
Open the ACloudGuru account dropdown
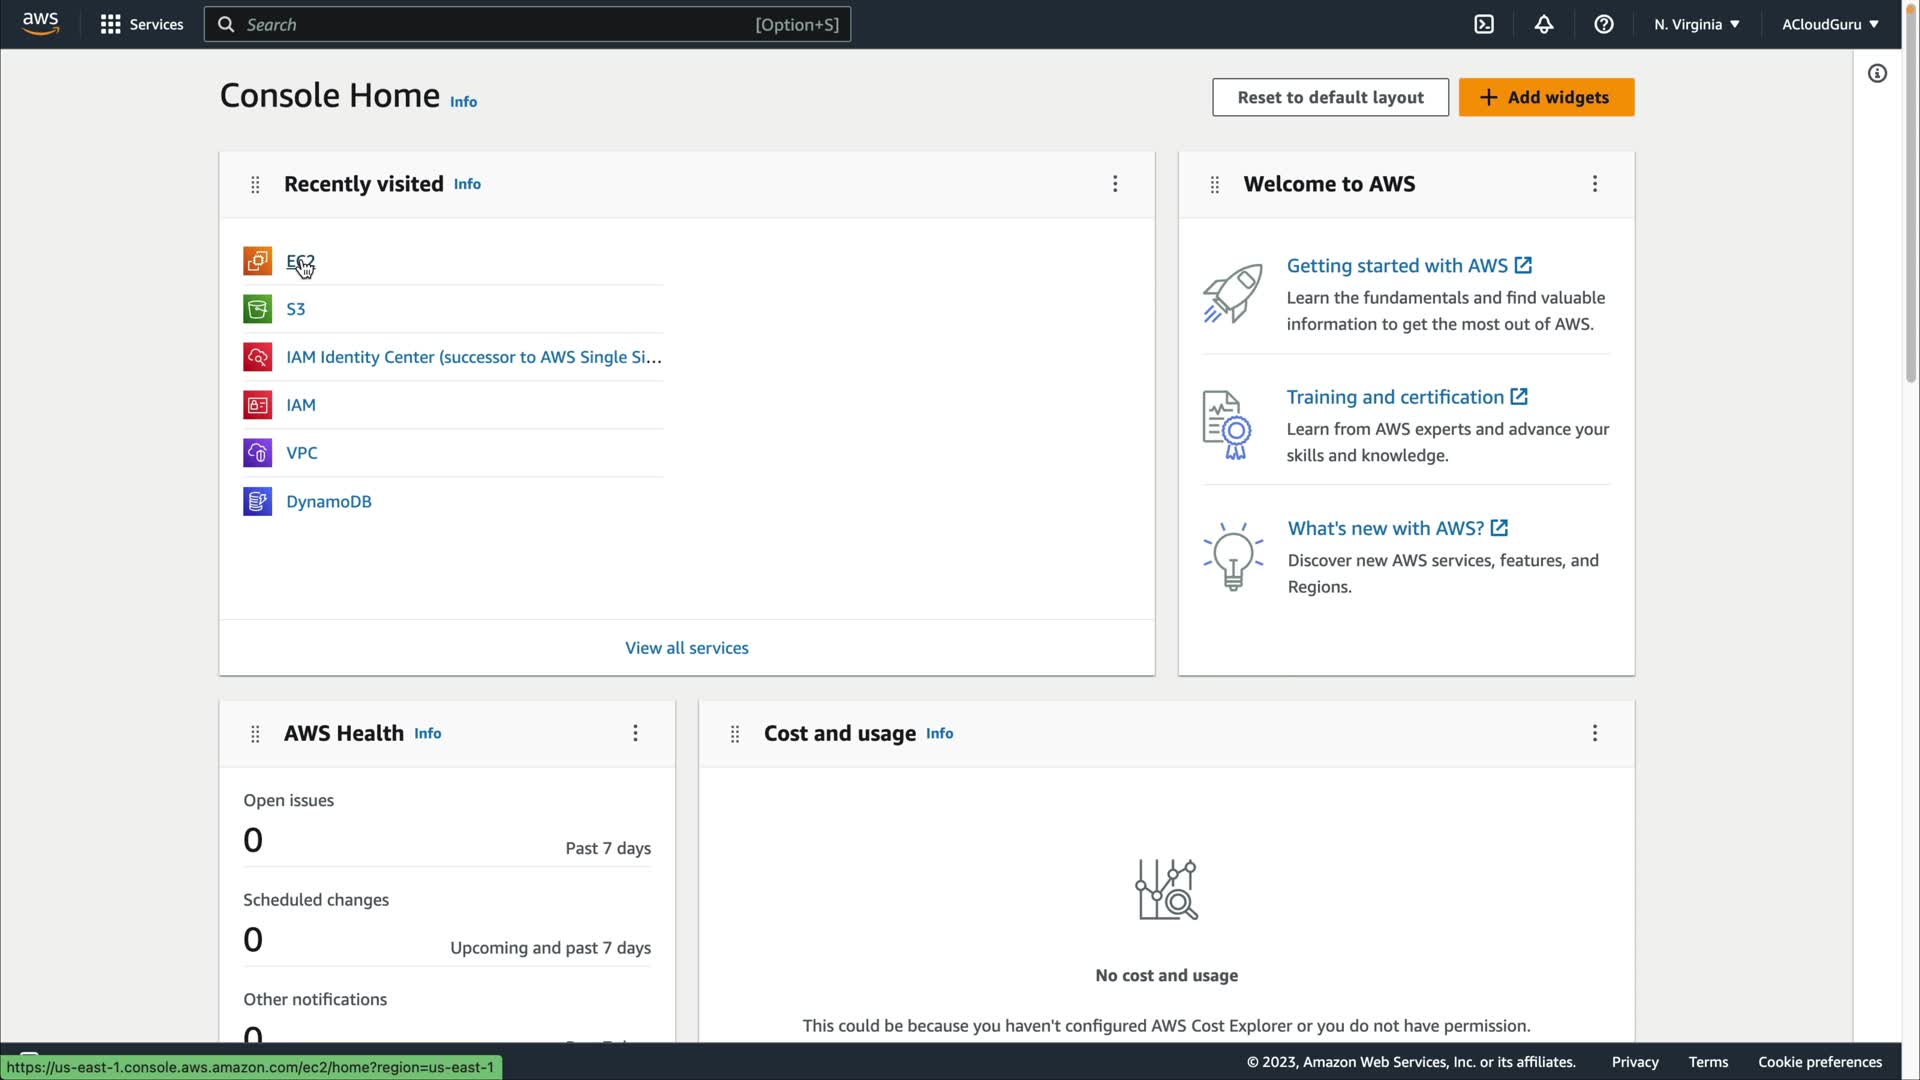(x=1829, y=24)
